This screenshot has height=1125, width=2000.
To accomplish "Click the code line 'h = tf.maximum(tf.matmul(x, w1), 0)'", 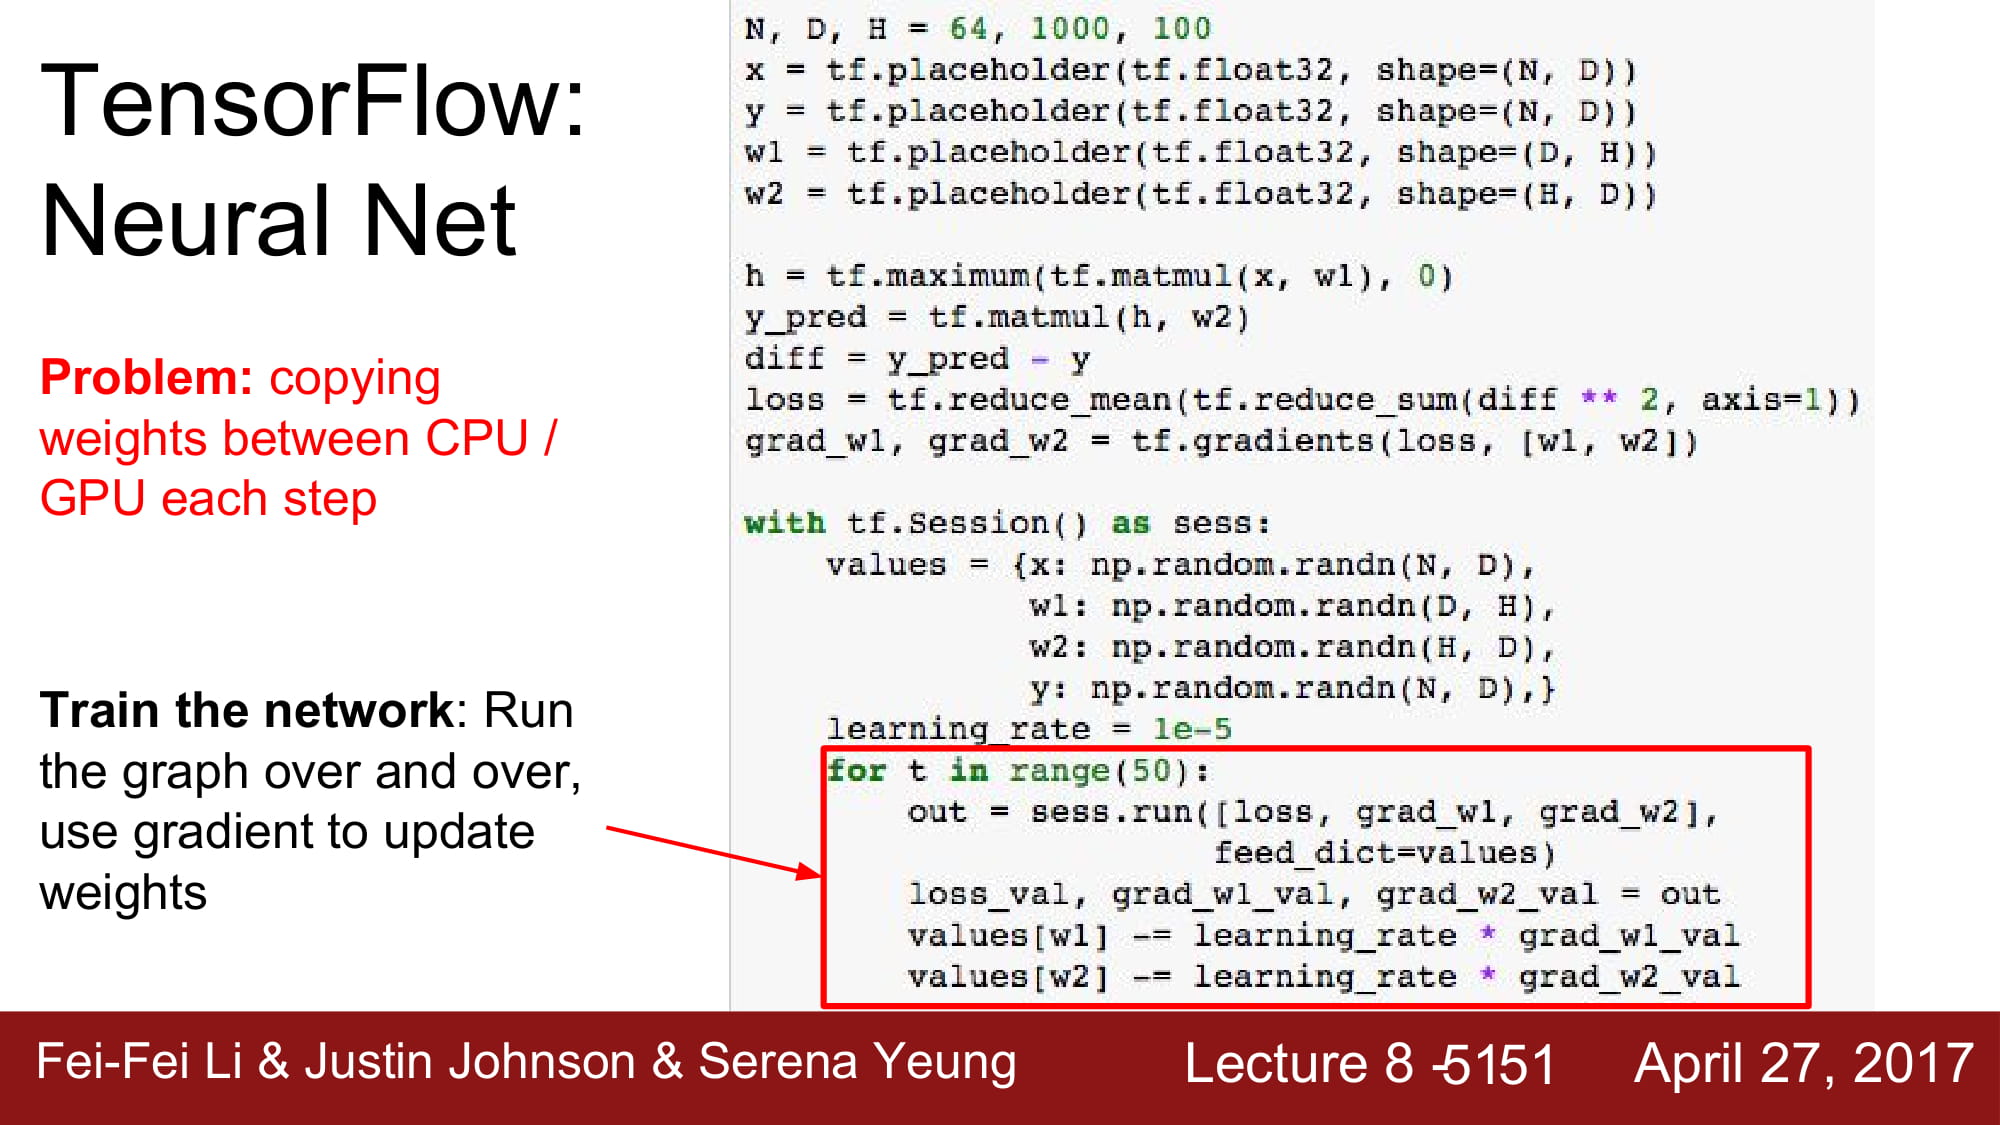I will [x=1098, y=275].
